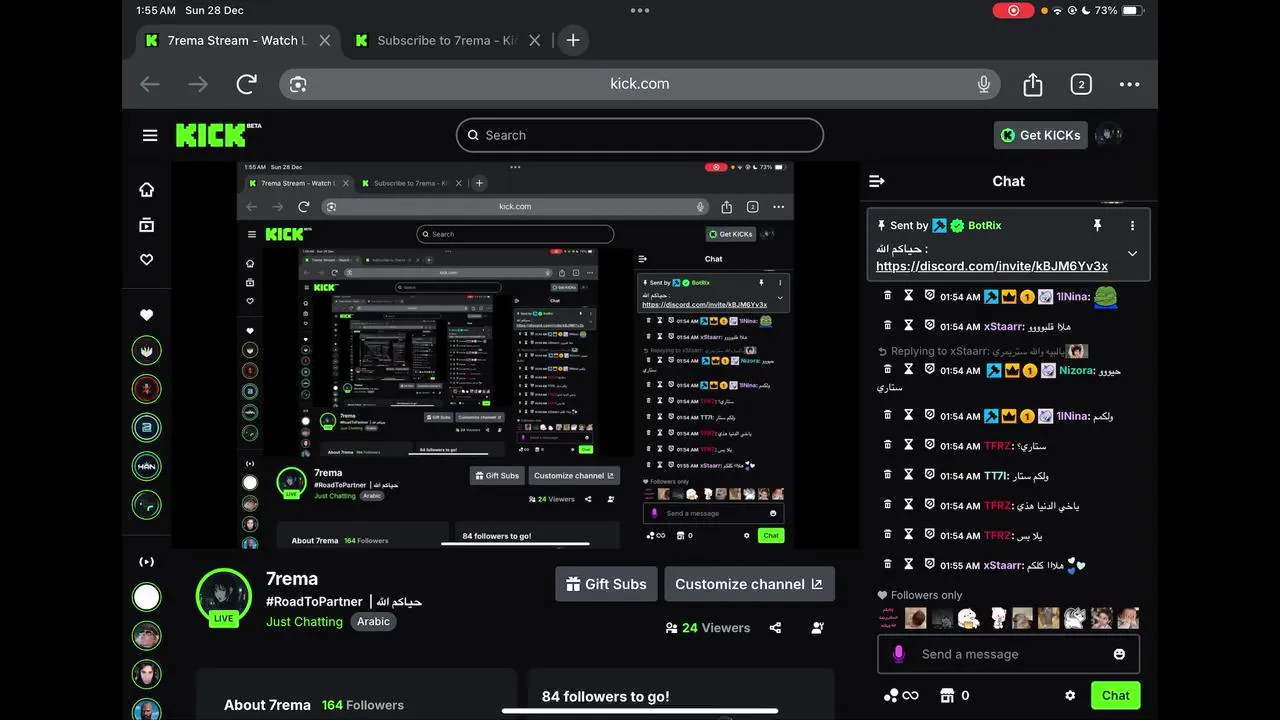The width and height of the screenshot is (1280, 720).
Task: Open the Just Chatting category link
Action: [x=304, y=621]
